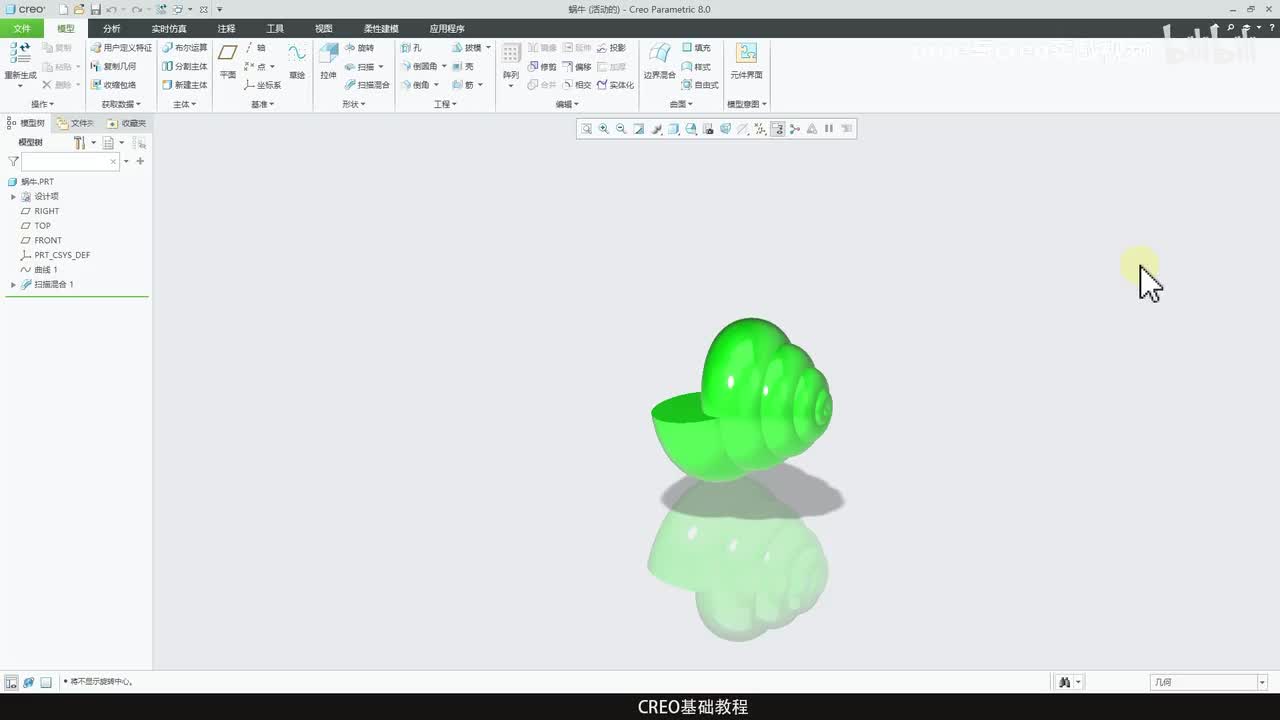The width and height of the screenshot is (1280, 720).
Task: Switch to the 柔性建模 ribbon tab
Action: [381, 29]
